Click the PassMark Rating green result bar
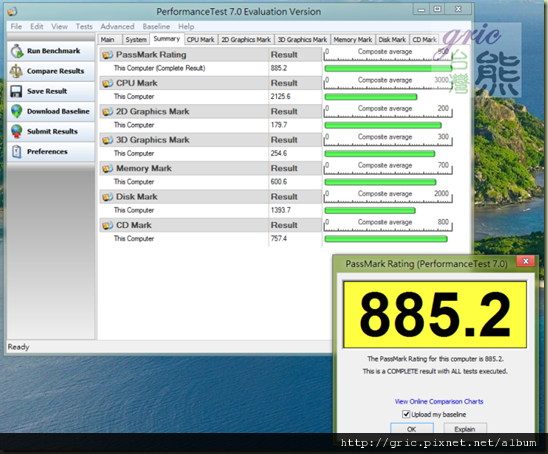The height and width of the screenshot is (454, 548). point(388,69)
